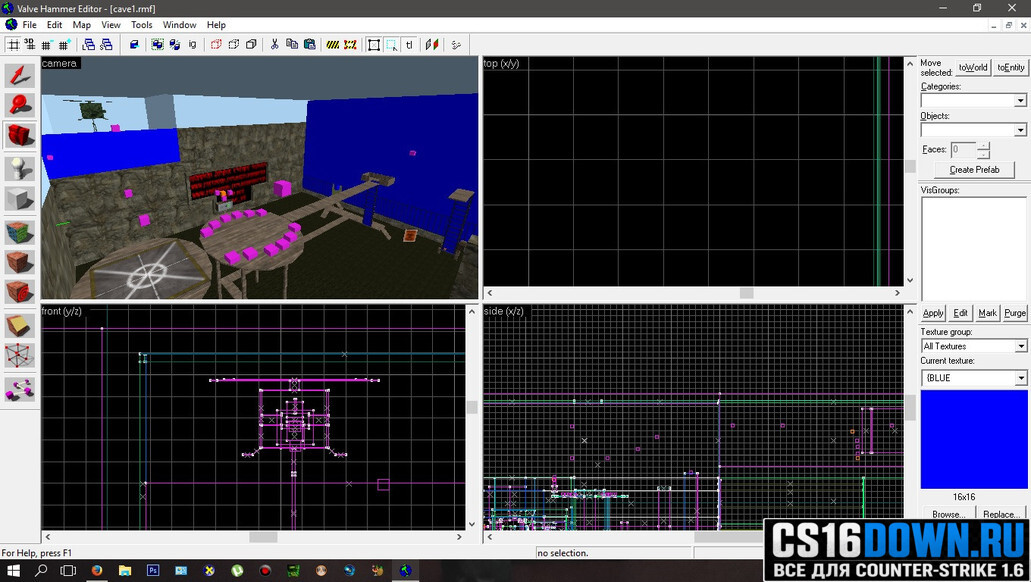The width and height of the screenshot is (1031, 582).
Task: Select the Selection arrow tool
Action: tap(20, 75)
